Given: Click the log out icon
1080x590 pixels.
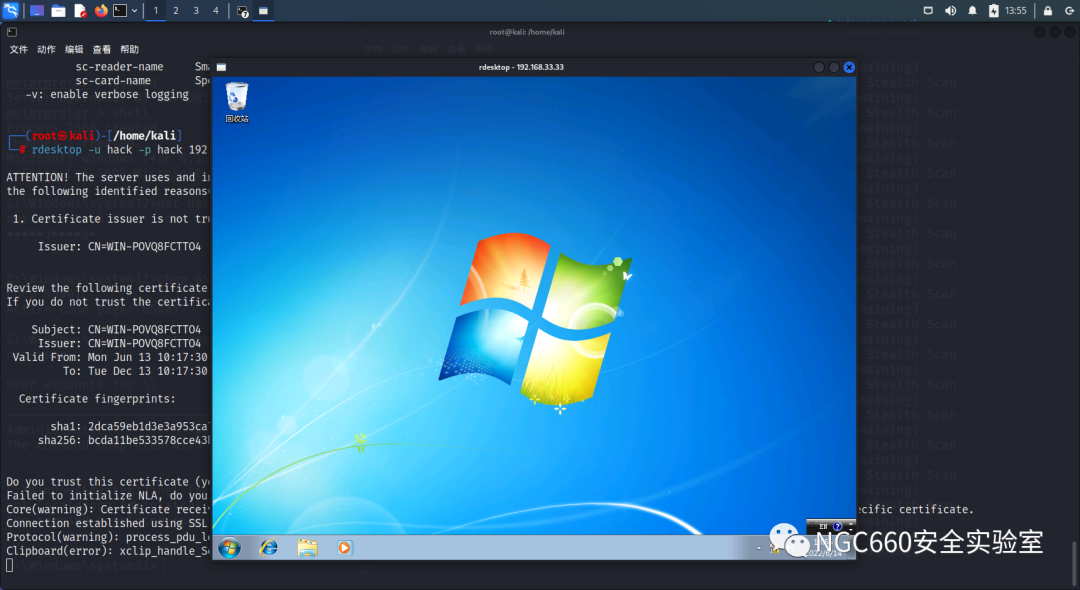Looking at the screenshot, I should [1069, 10].
